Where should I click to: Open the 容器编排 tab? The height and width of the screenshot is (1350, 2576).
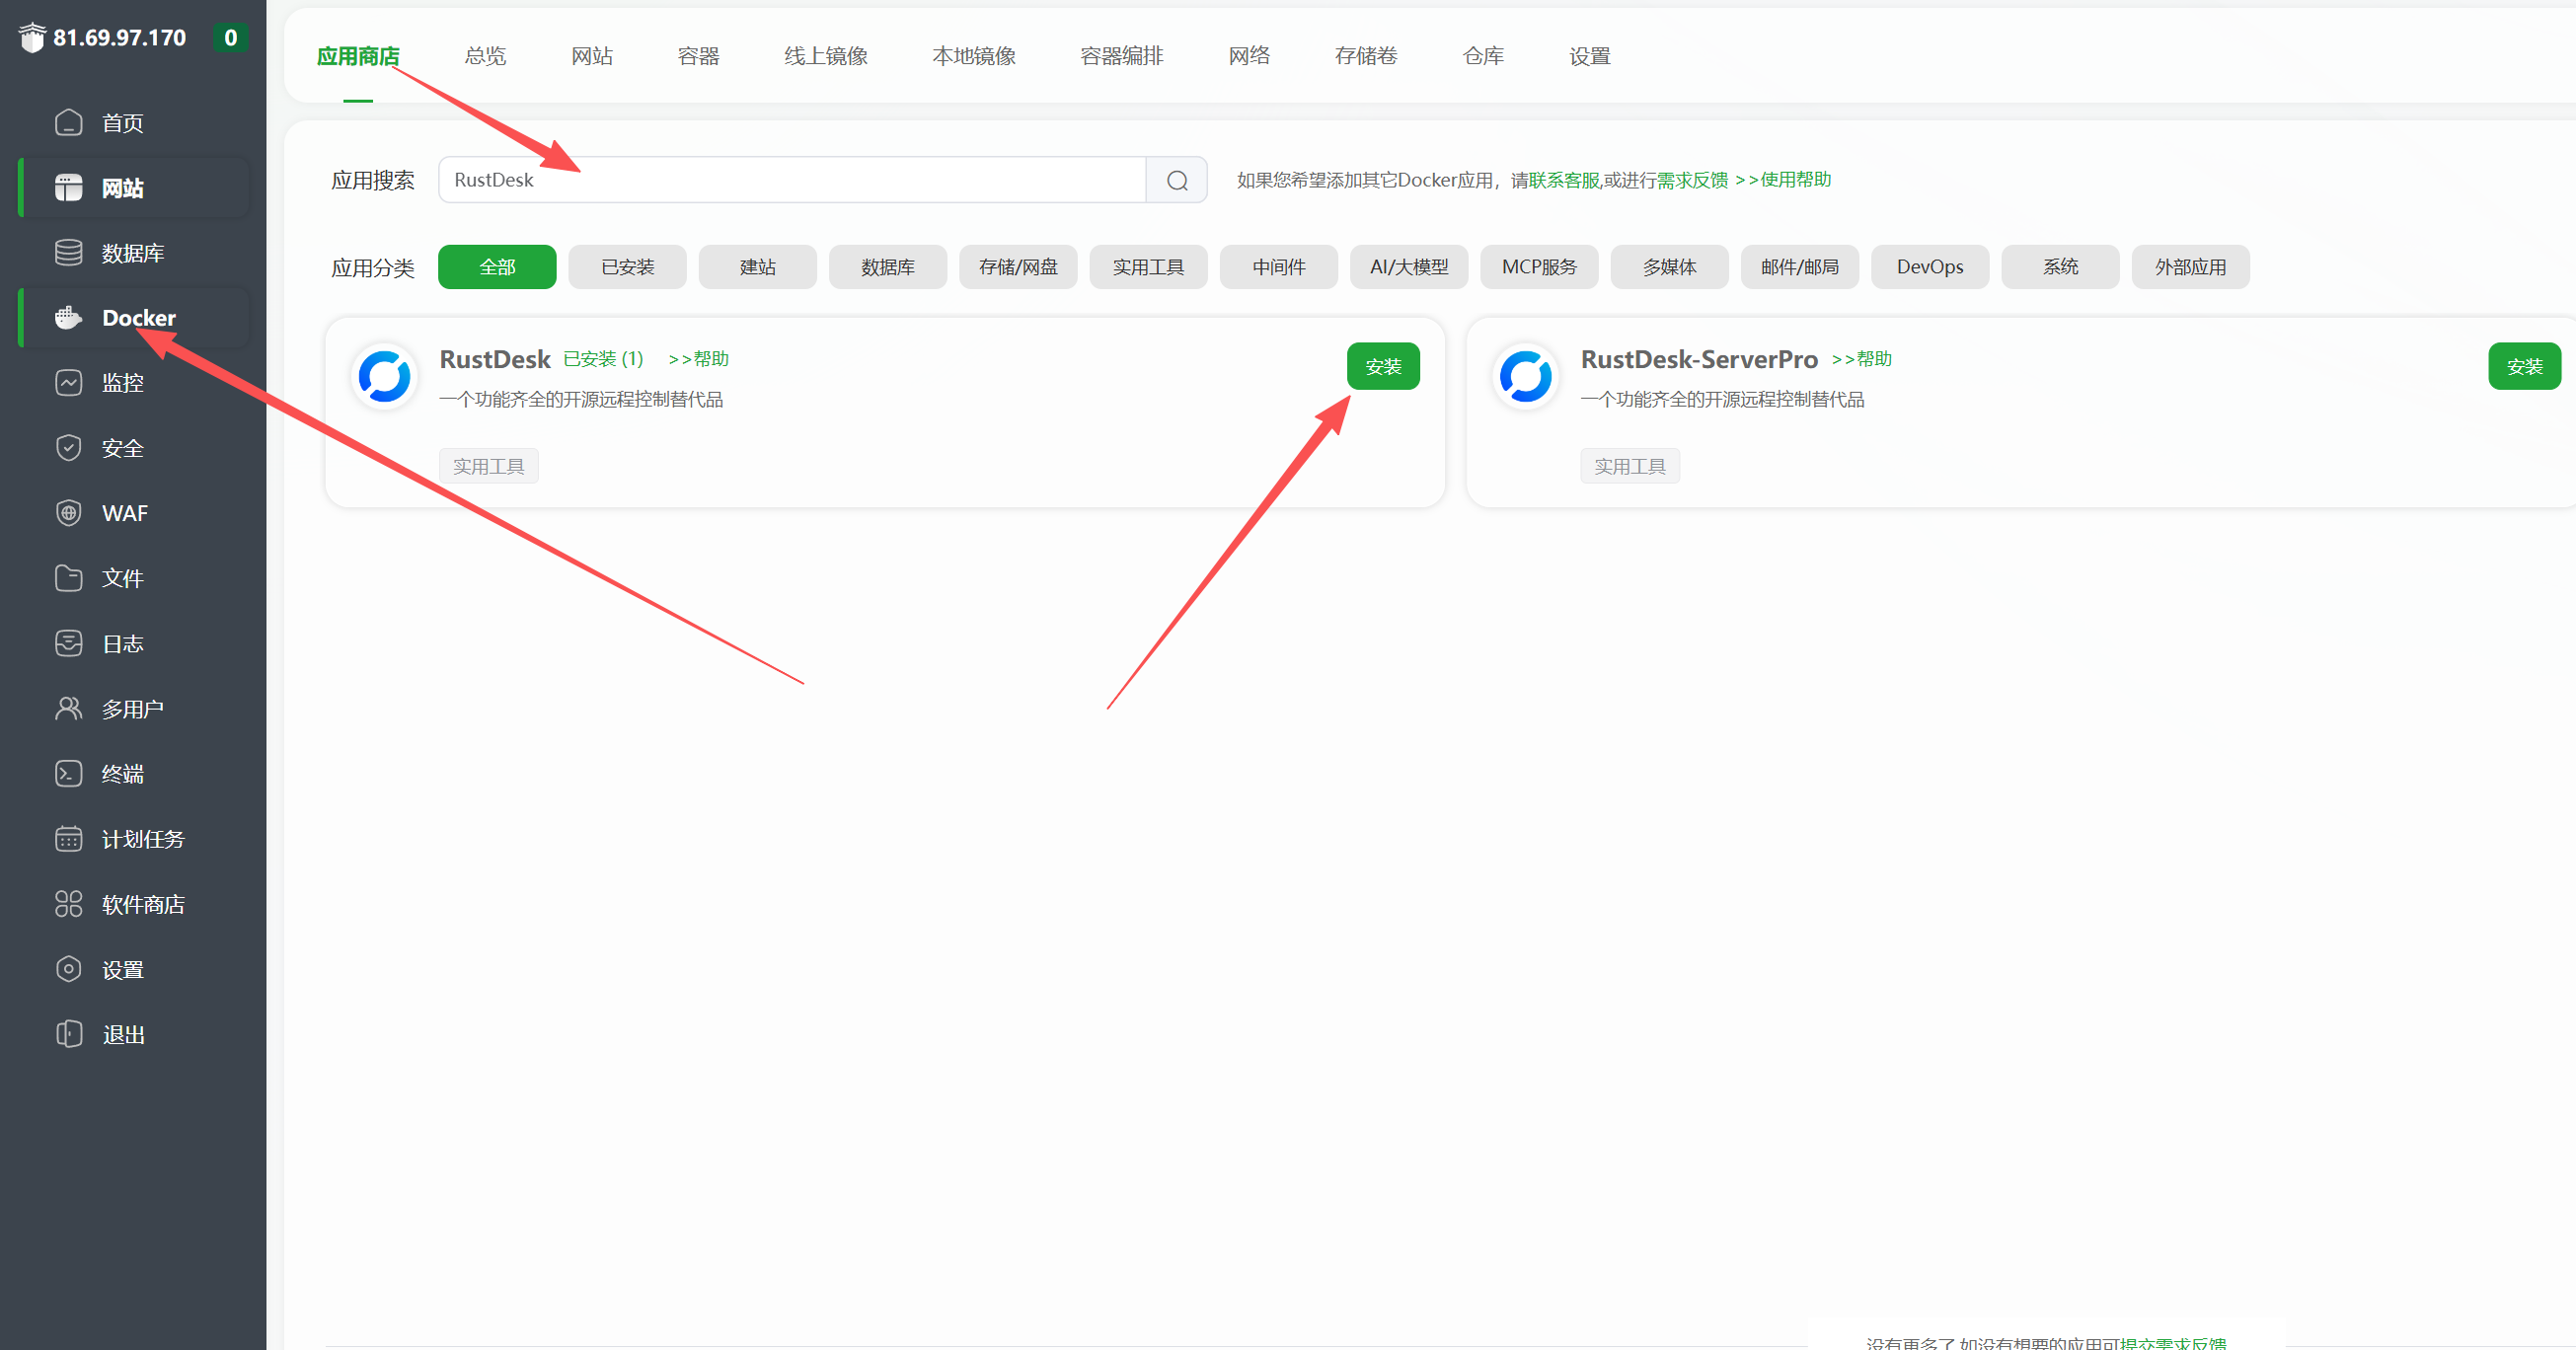[1121, 56]
